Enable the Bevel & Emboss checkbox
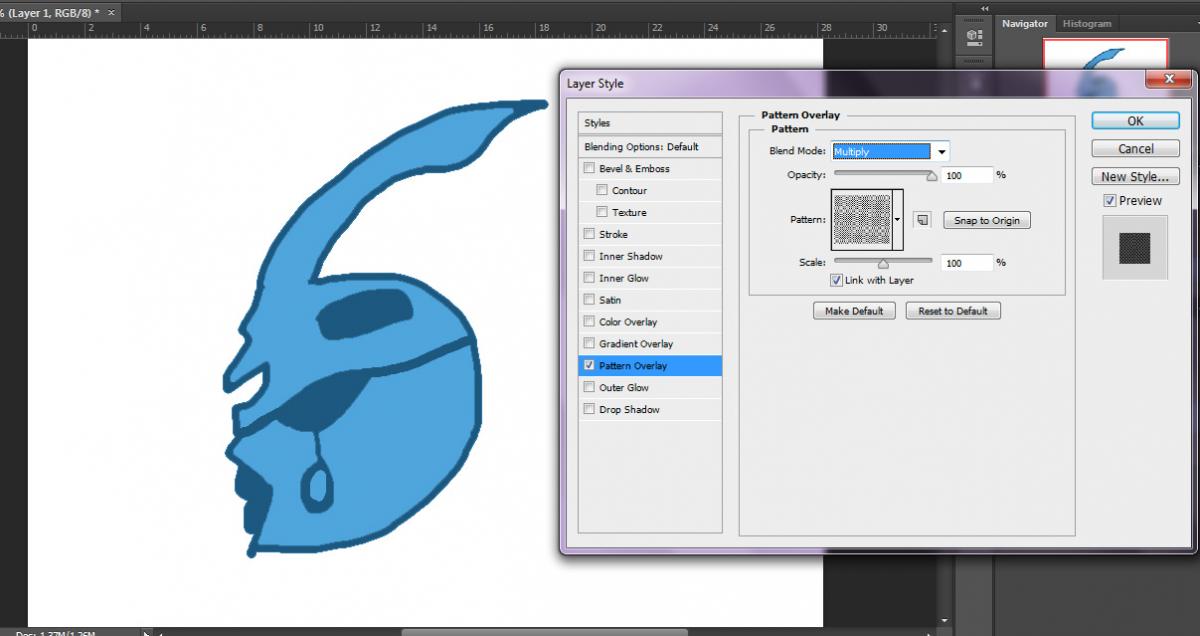The width and height of the screenshot is (1200, 636). [590, 169]
